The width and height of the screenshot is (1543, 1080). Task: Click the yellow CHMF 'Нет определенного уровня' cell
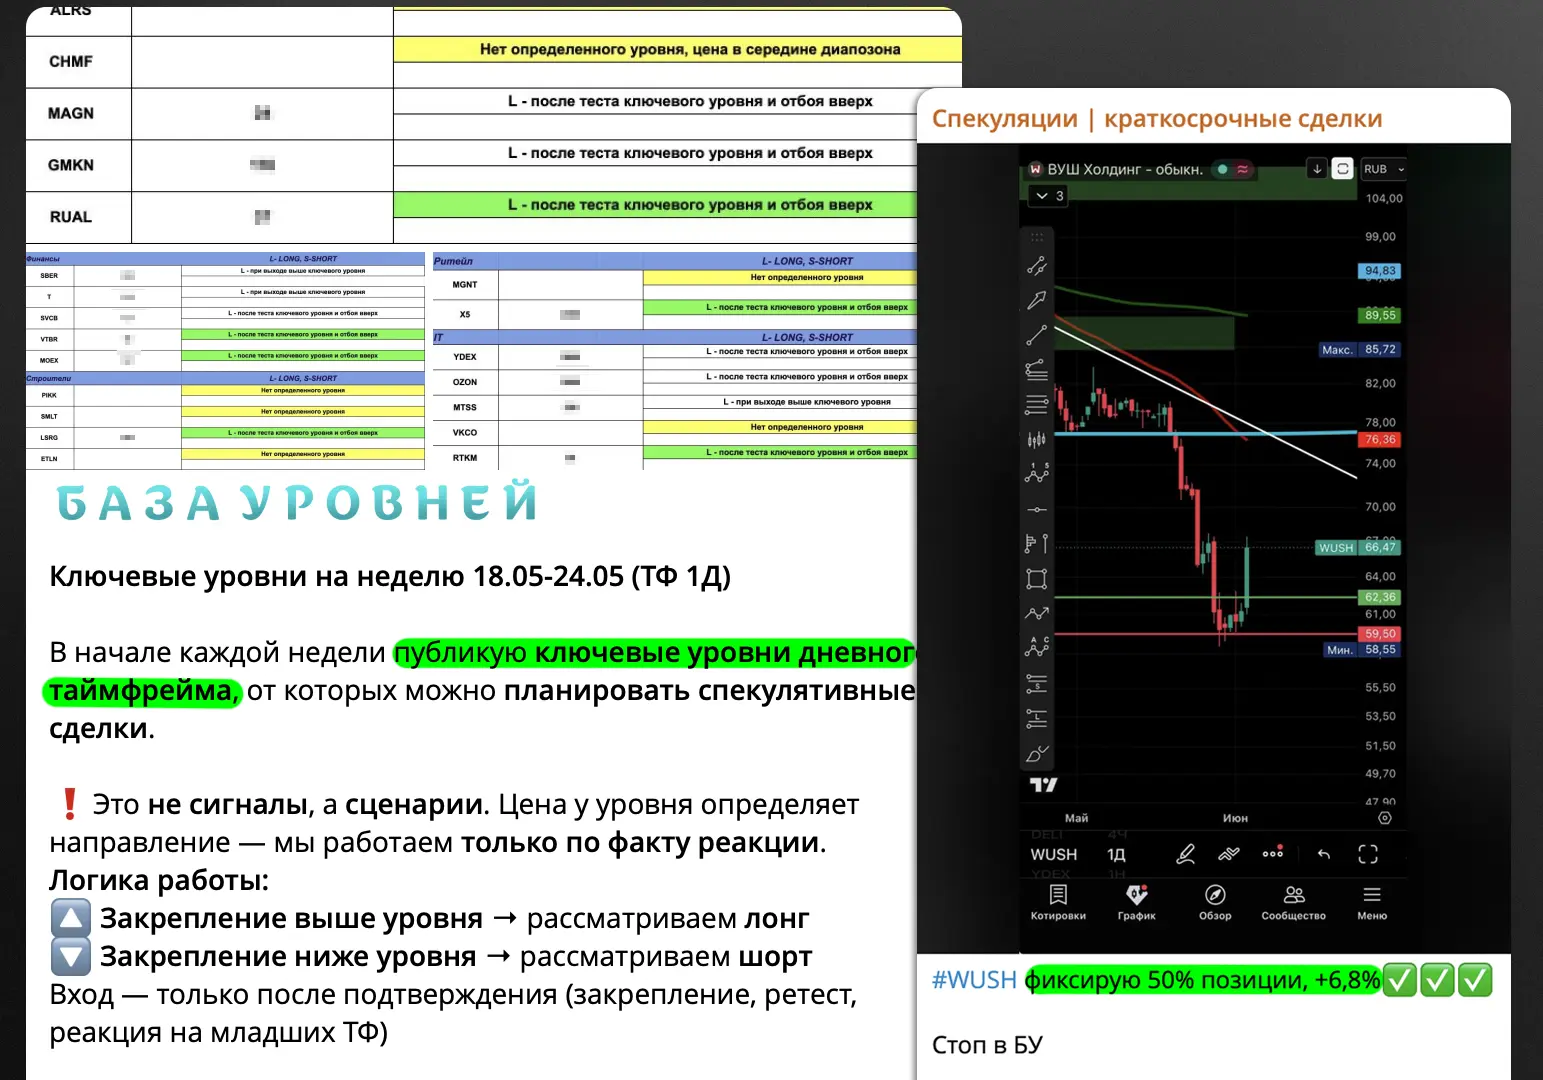[678, 49]
